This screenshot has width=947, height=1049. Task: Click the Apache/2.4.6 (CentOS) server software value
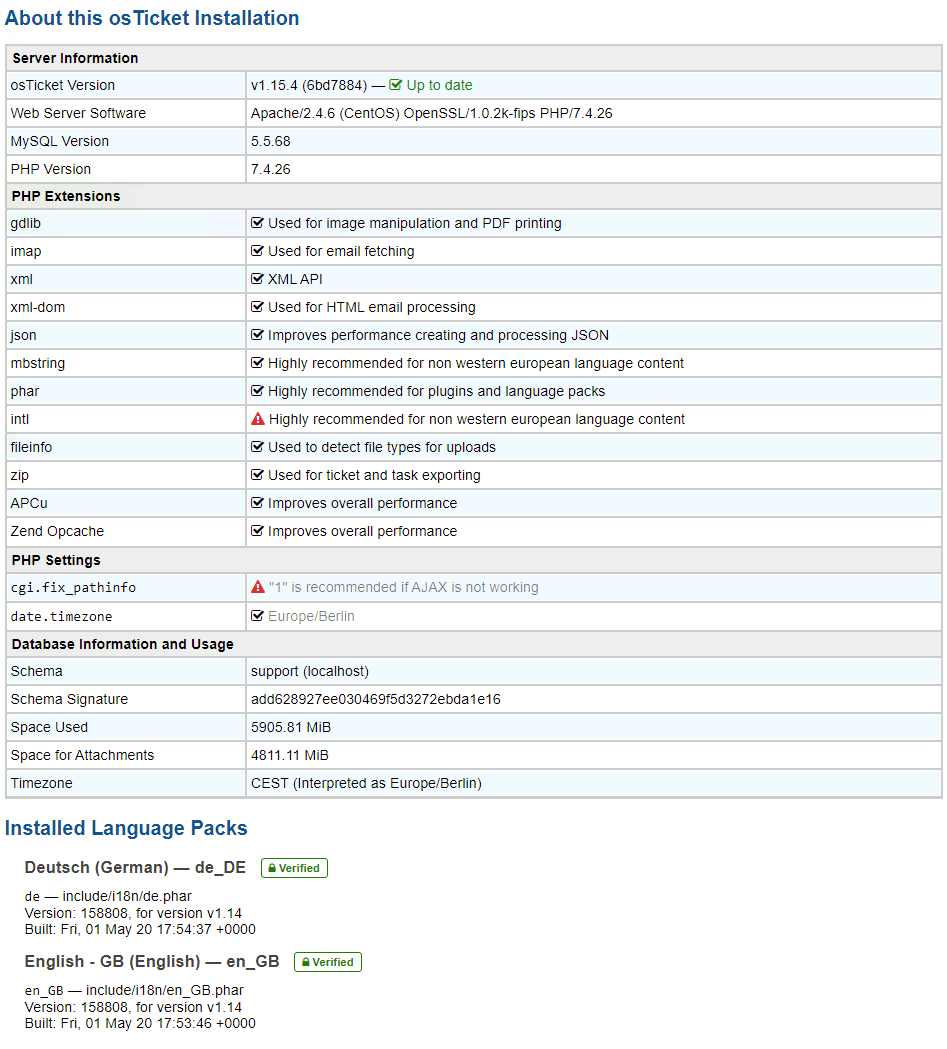point(431,113)
